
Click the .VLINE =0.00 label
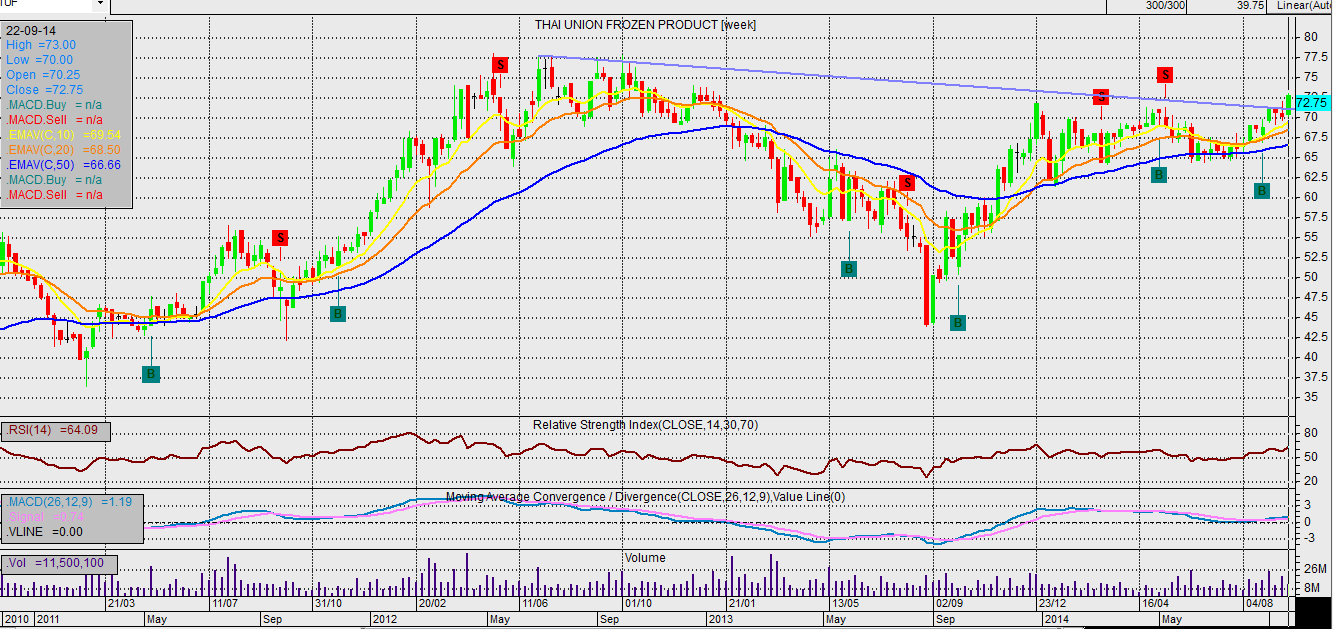click(x=44, y=532)
